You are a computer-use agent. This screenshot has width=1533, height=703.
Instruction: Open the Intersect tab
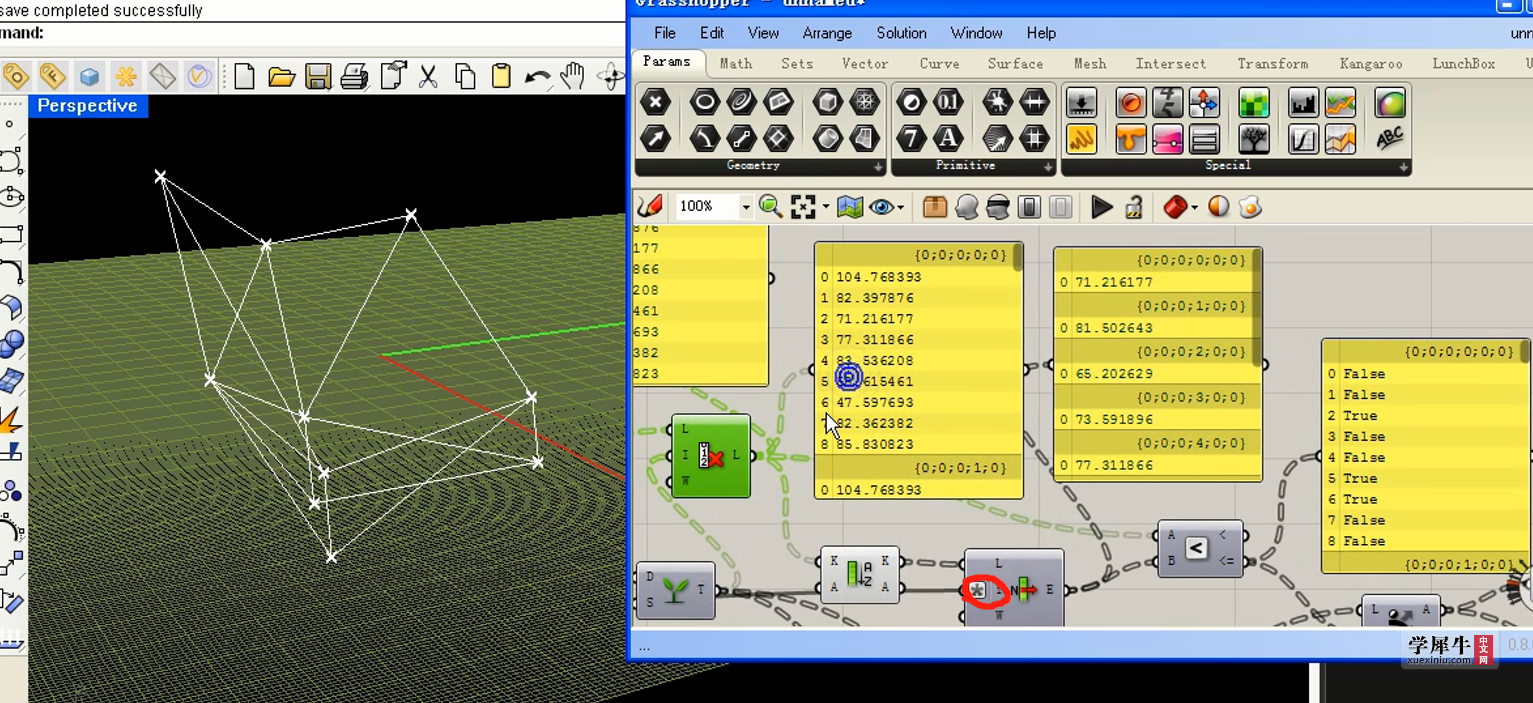pyautogui.click(x=1171, y=63)
